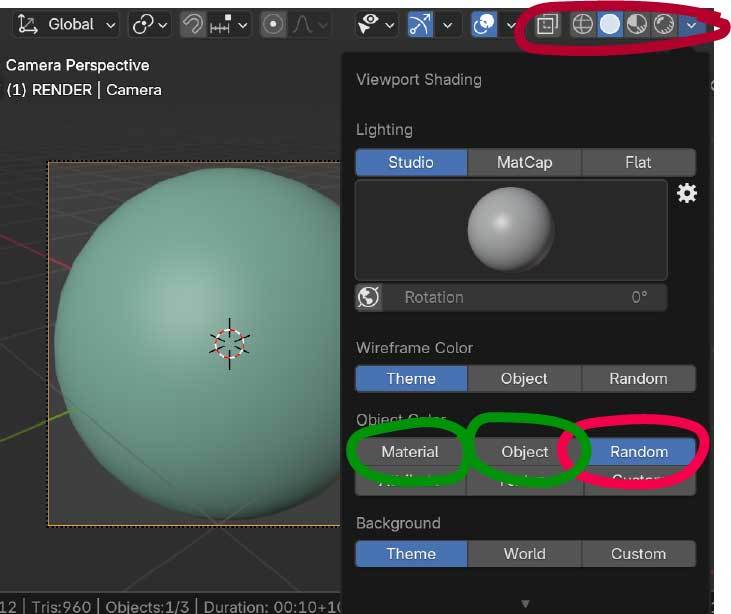
Task: Open the snapping options dropdown
Action: pos(229,24)
